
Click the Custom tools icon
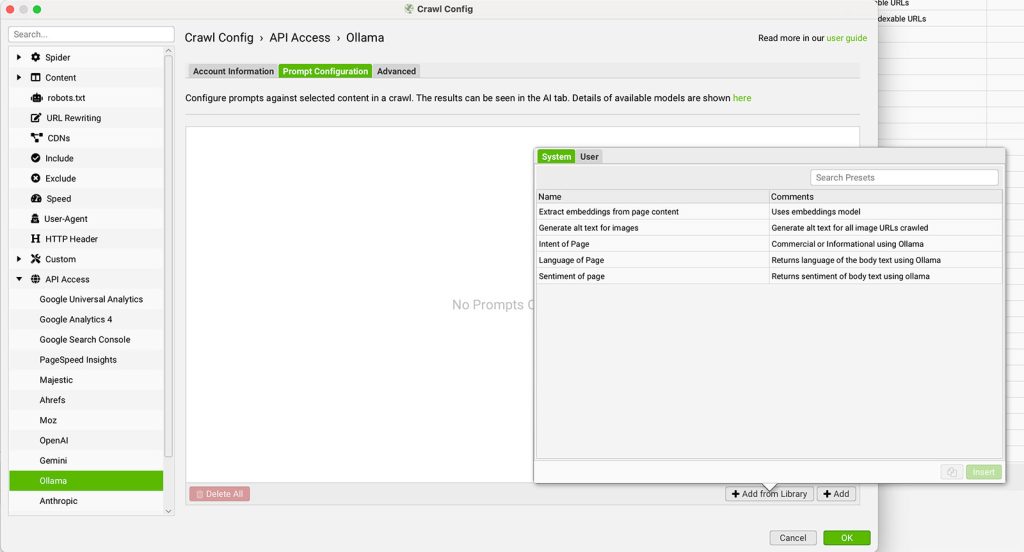(x=35, y=259)
